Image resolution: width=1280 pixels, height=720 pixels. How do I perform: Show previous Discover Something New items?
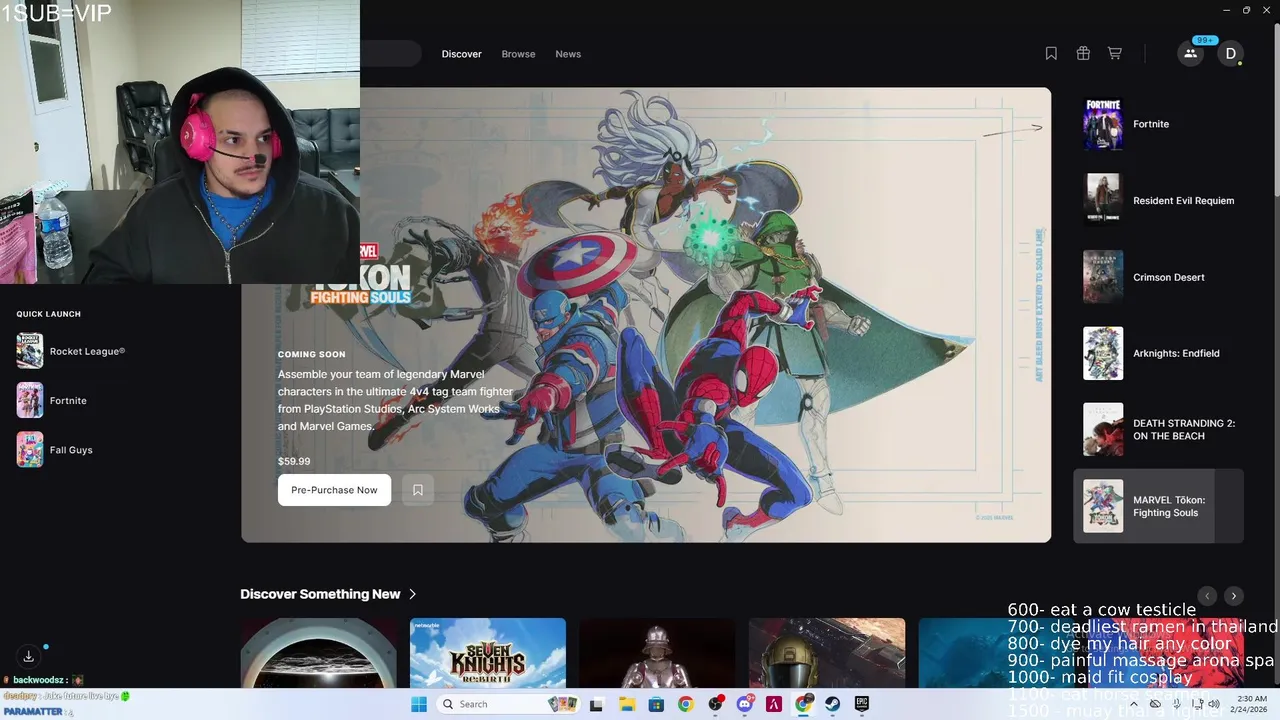(x=1207, y=596)
